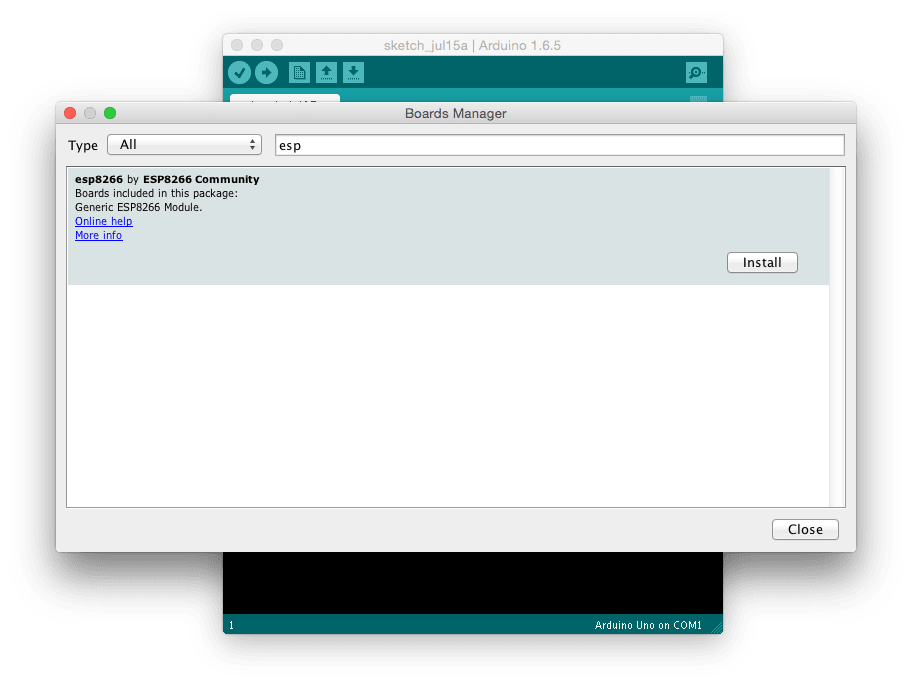Image resolution: width=912 pixels, height=684 pixels.
Task: Click the Save sketch down-arrow icon
Action: pos(353,73)
